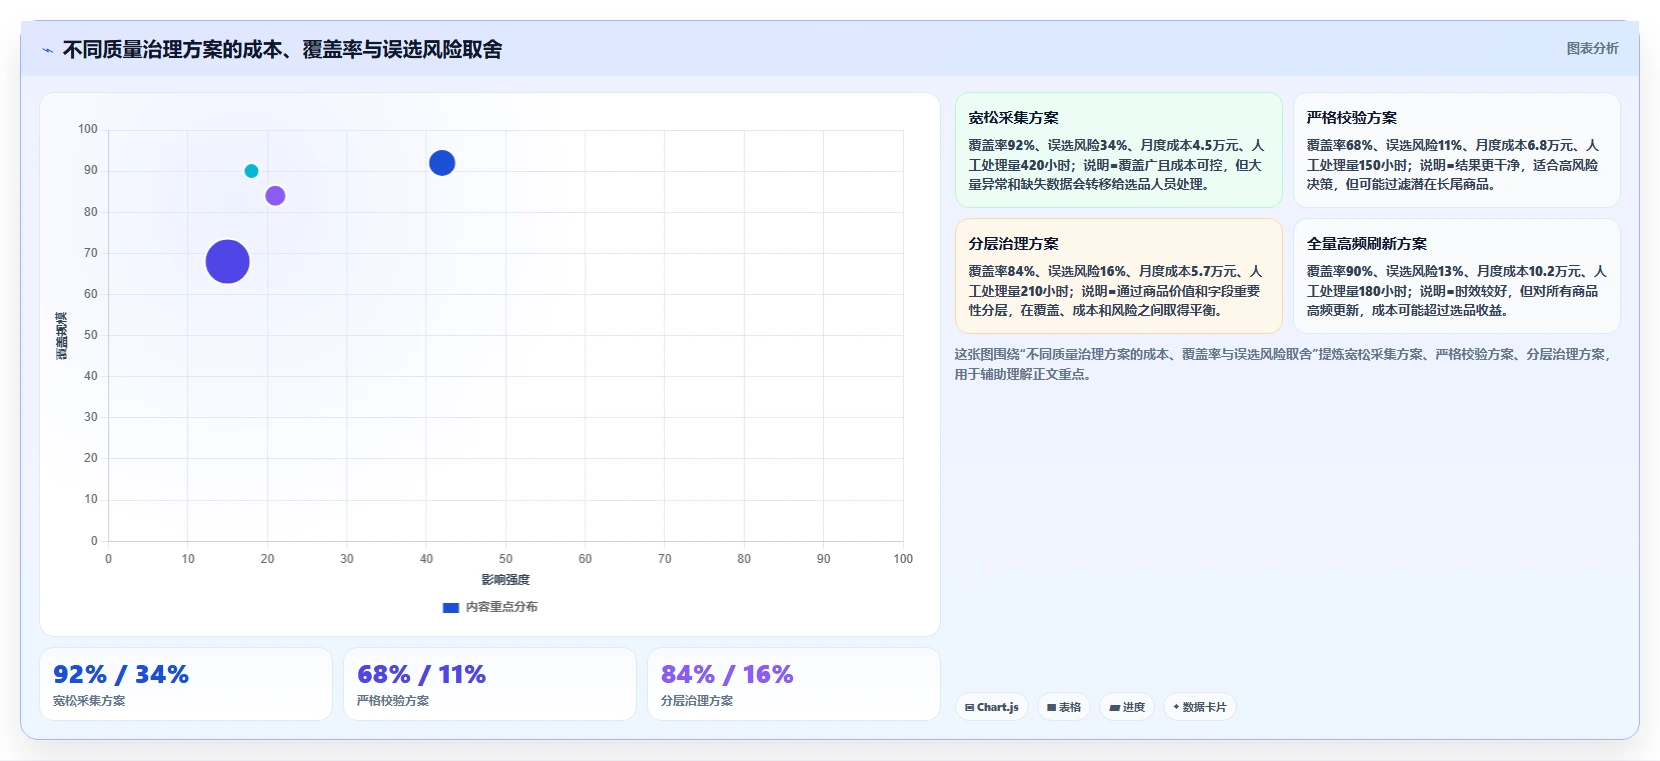Viewport: 1660px width, 761px height.
Task: Click the 分层治理方案 label under 84% / 16%
Action: pos(697,701)
